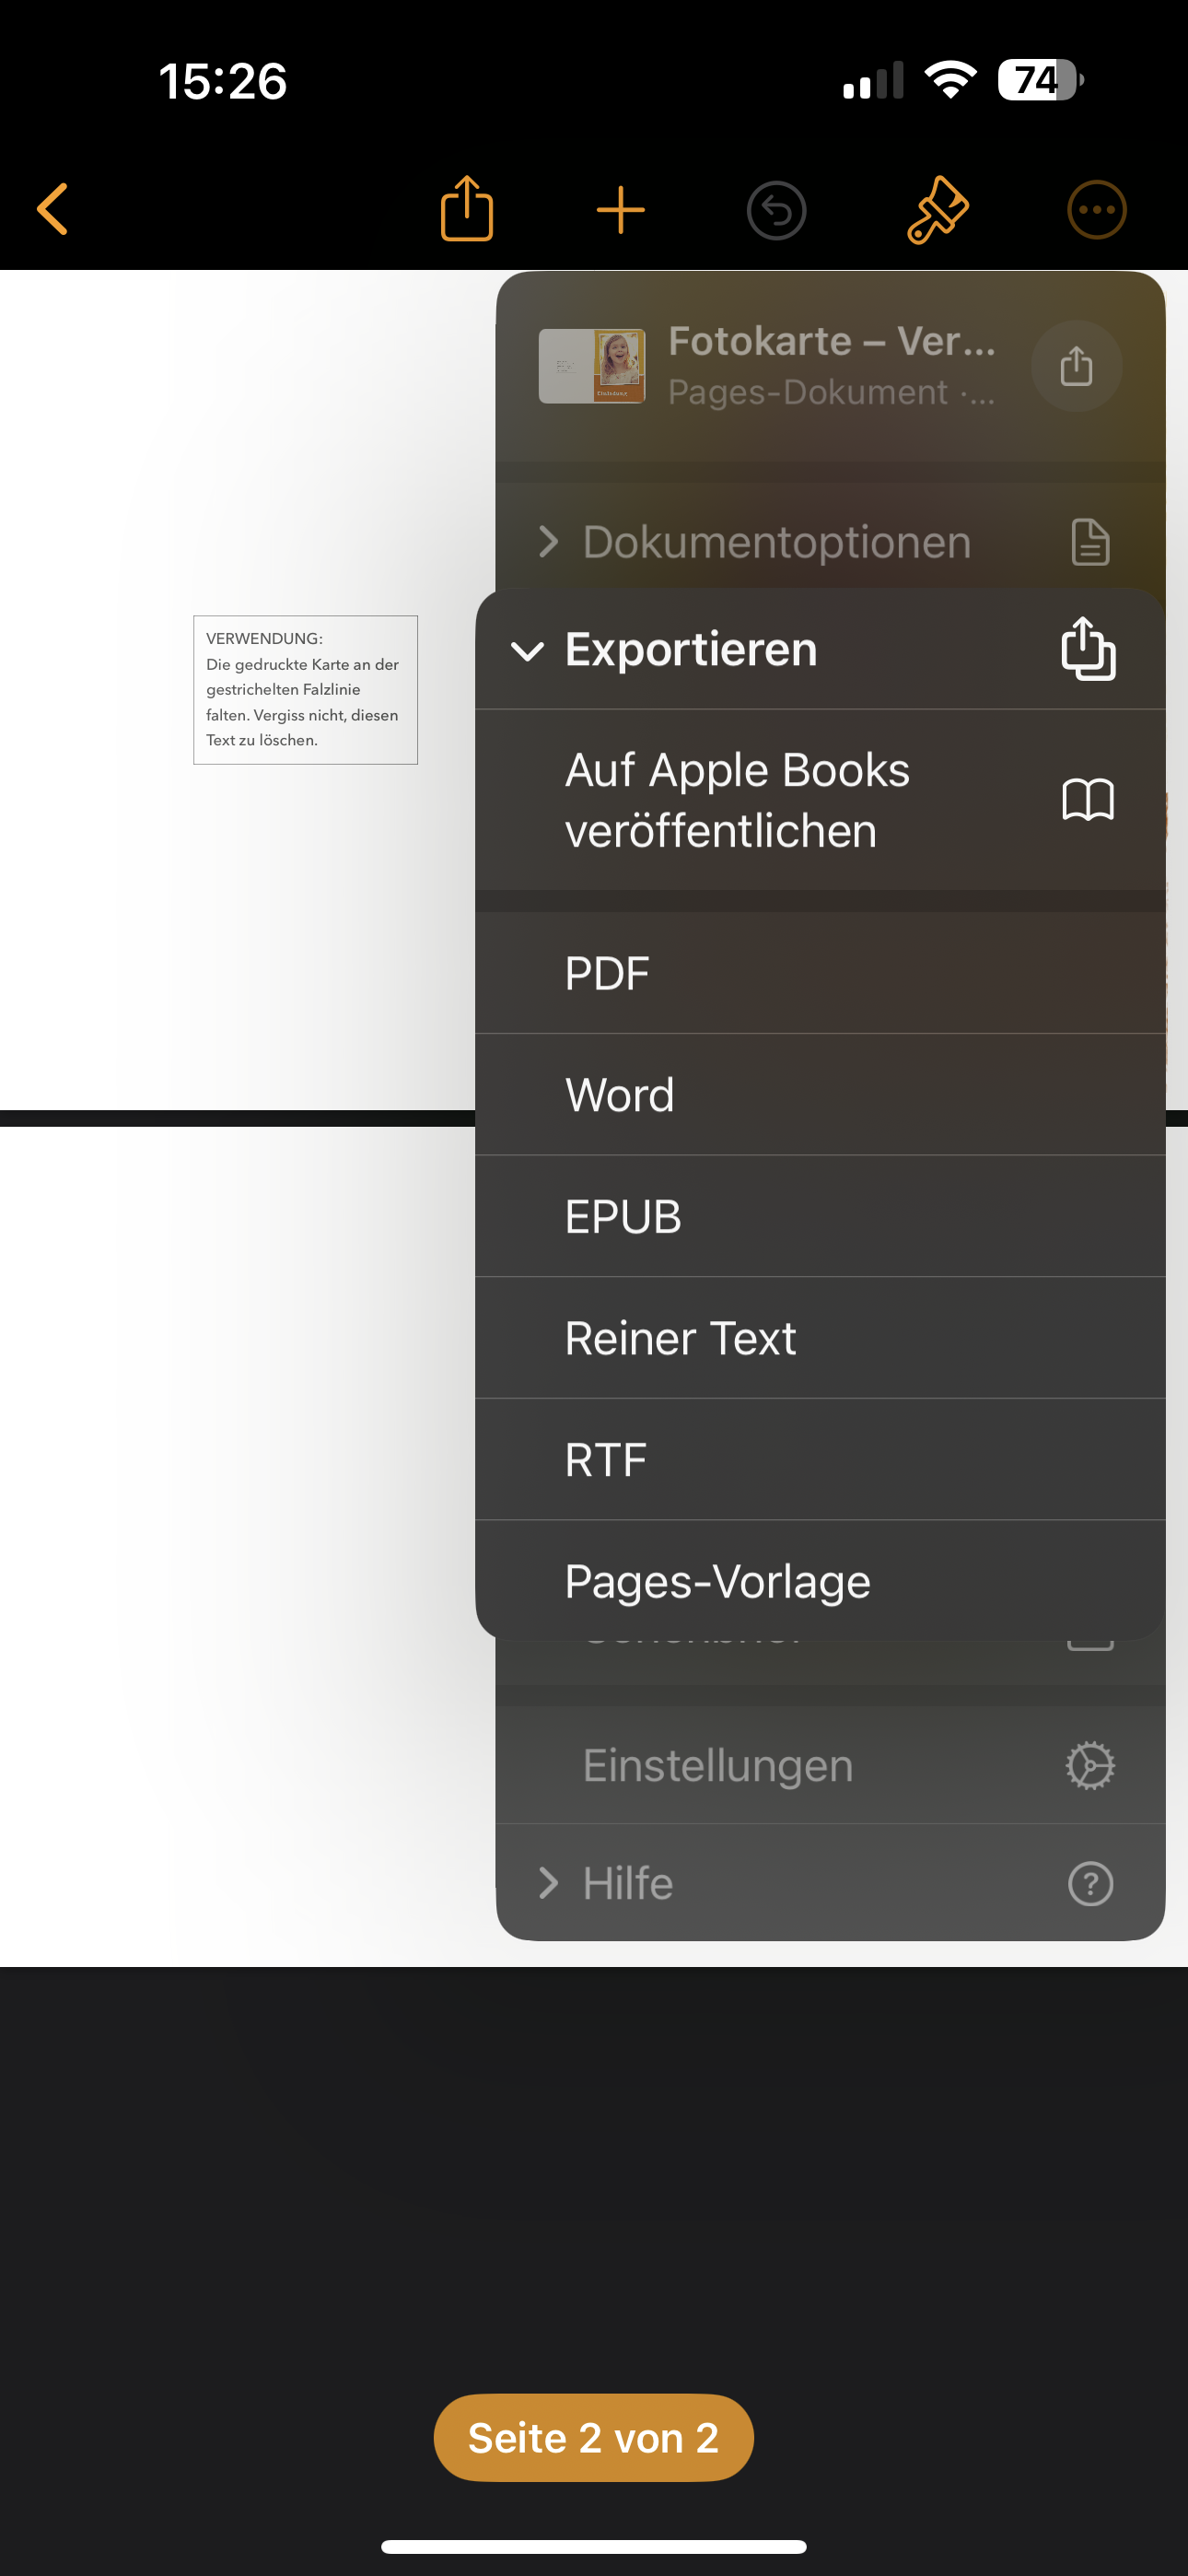Go back using the orange back arrow
The width and height of the screenshot is (1188, 2576).
[x=53, y=209]
